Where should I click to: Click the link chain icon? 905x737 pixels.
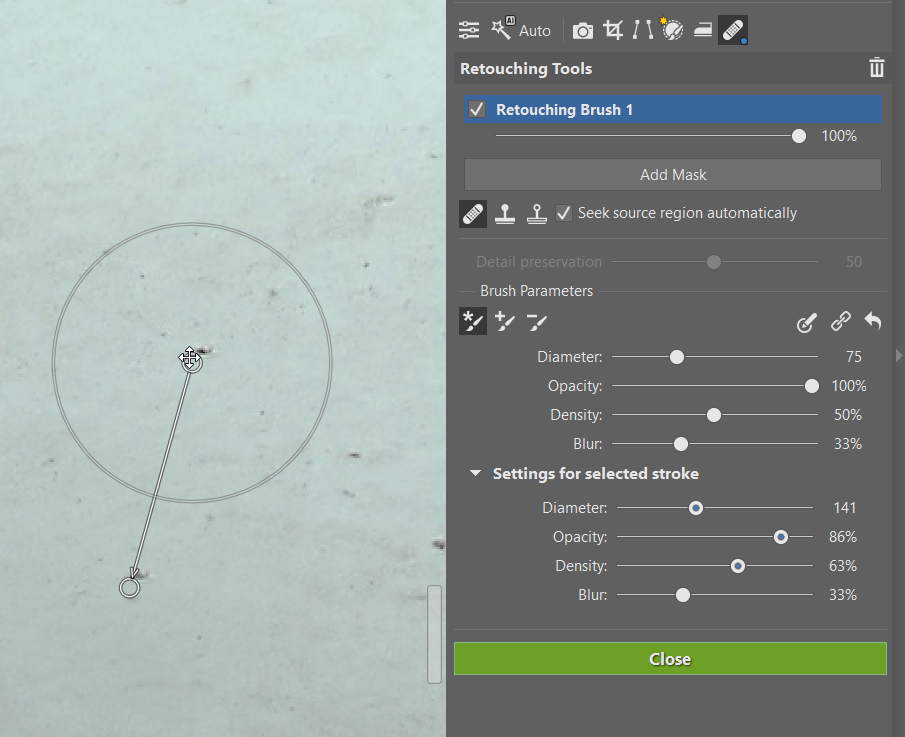841,322
